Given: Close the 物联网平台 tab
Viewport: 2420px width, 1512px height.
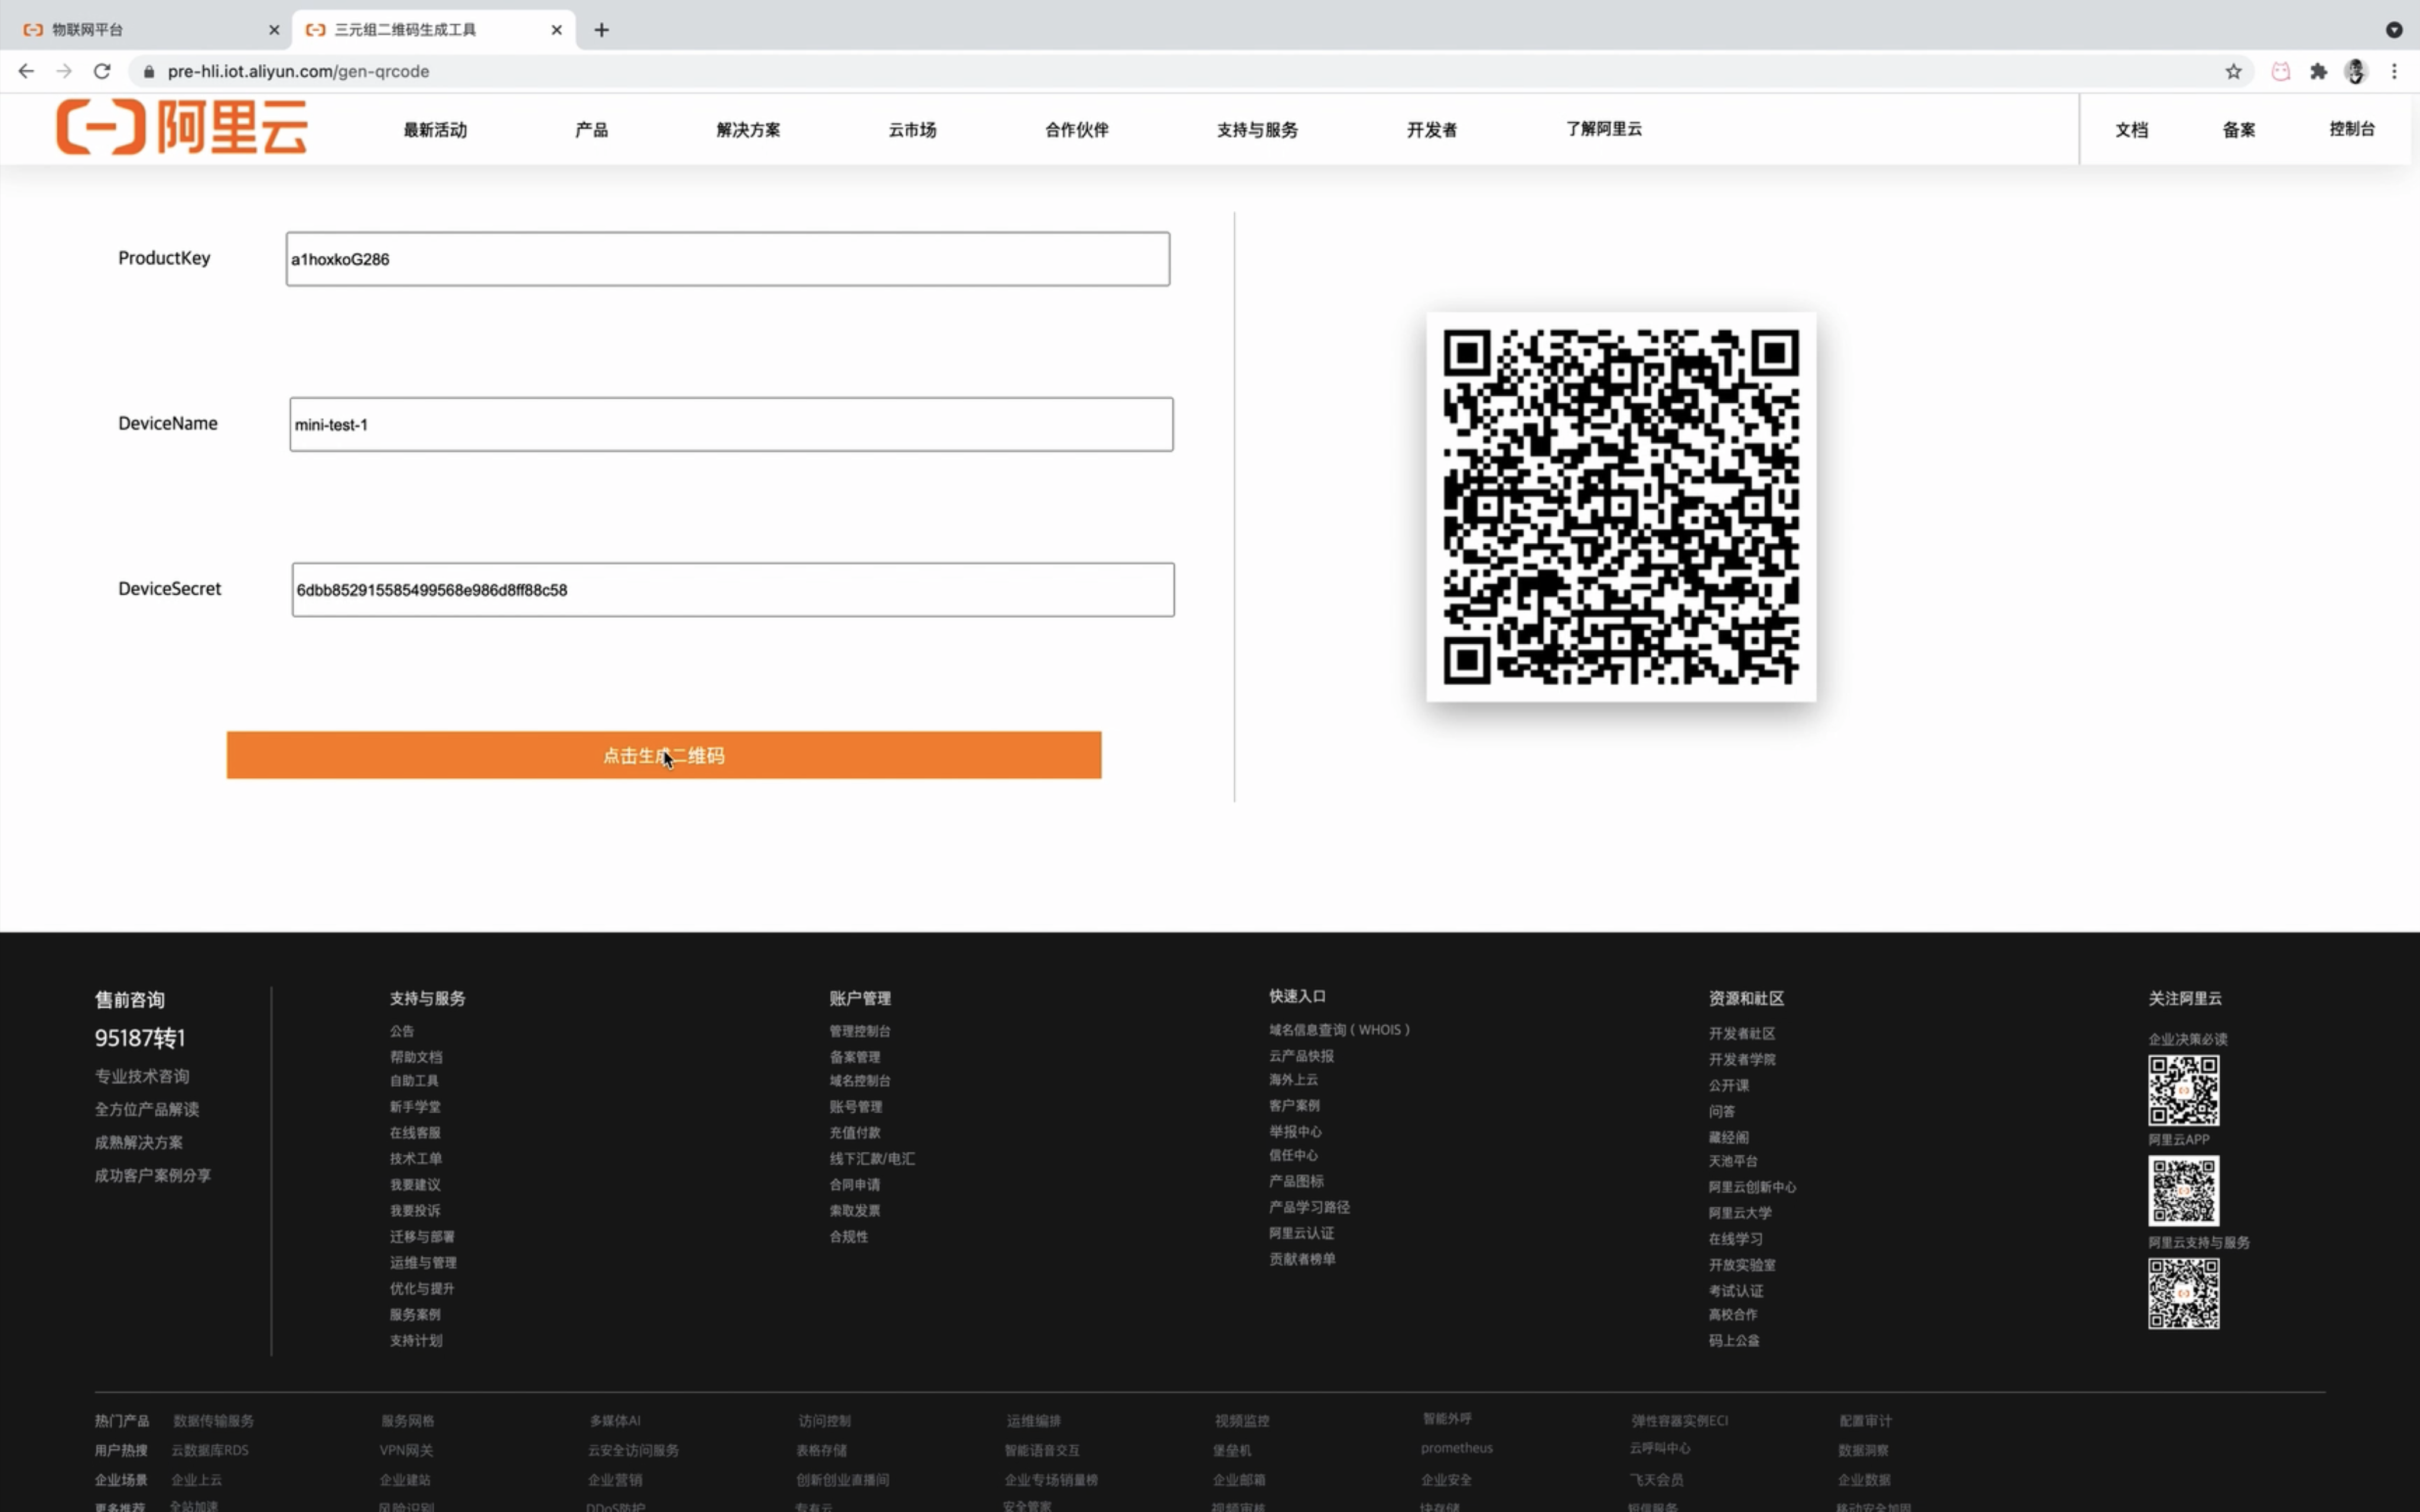Looking at the screenshot, I should tap(274, 30).
